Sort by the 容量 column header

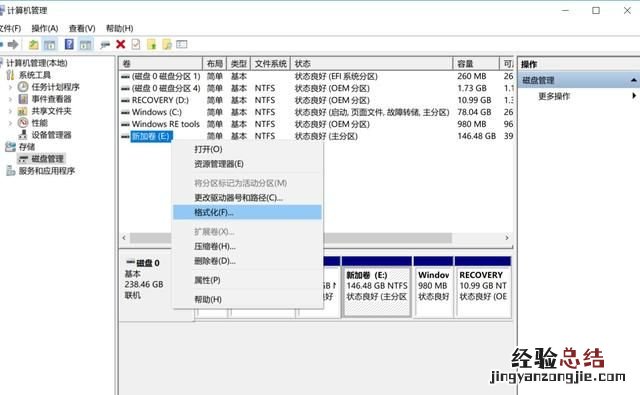pyautogui.click(x=476, y=64)
